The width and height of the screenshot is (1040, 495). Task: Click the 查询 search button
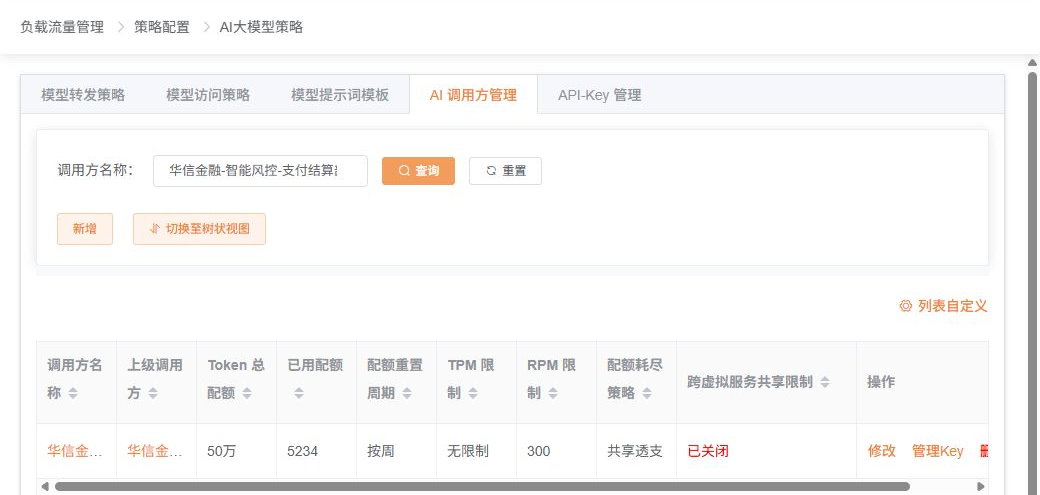click(x=419, y=171)
